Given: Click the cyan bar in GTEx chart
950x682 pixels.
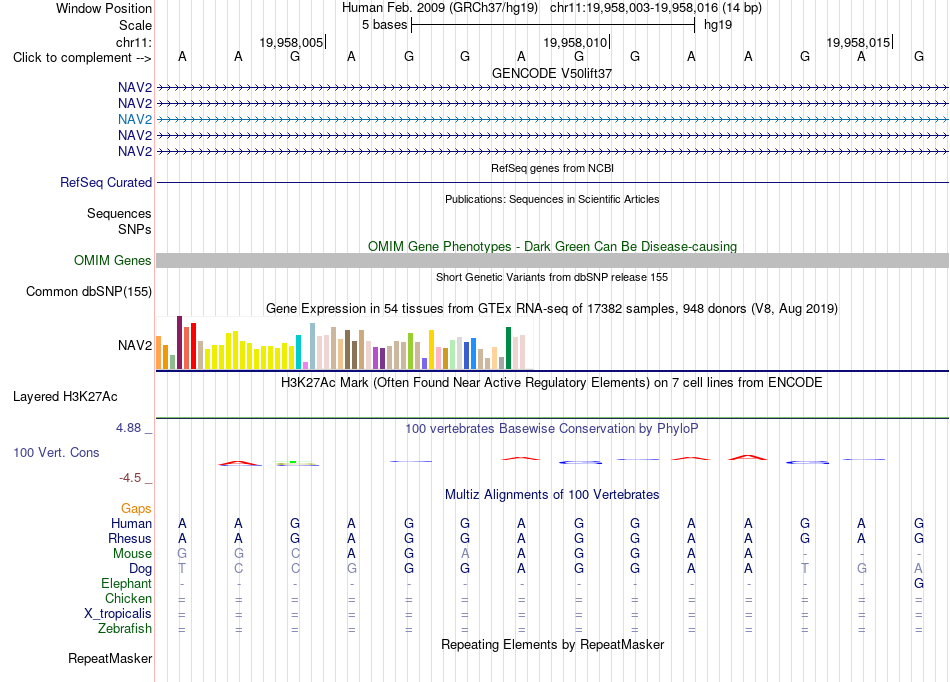Looking at the screenshot, I should pyautogui.click(x=298, y=352).
